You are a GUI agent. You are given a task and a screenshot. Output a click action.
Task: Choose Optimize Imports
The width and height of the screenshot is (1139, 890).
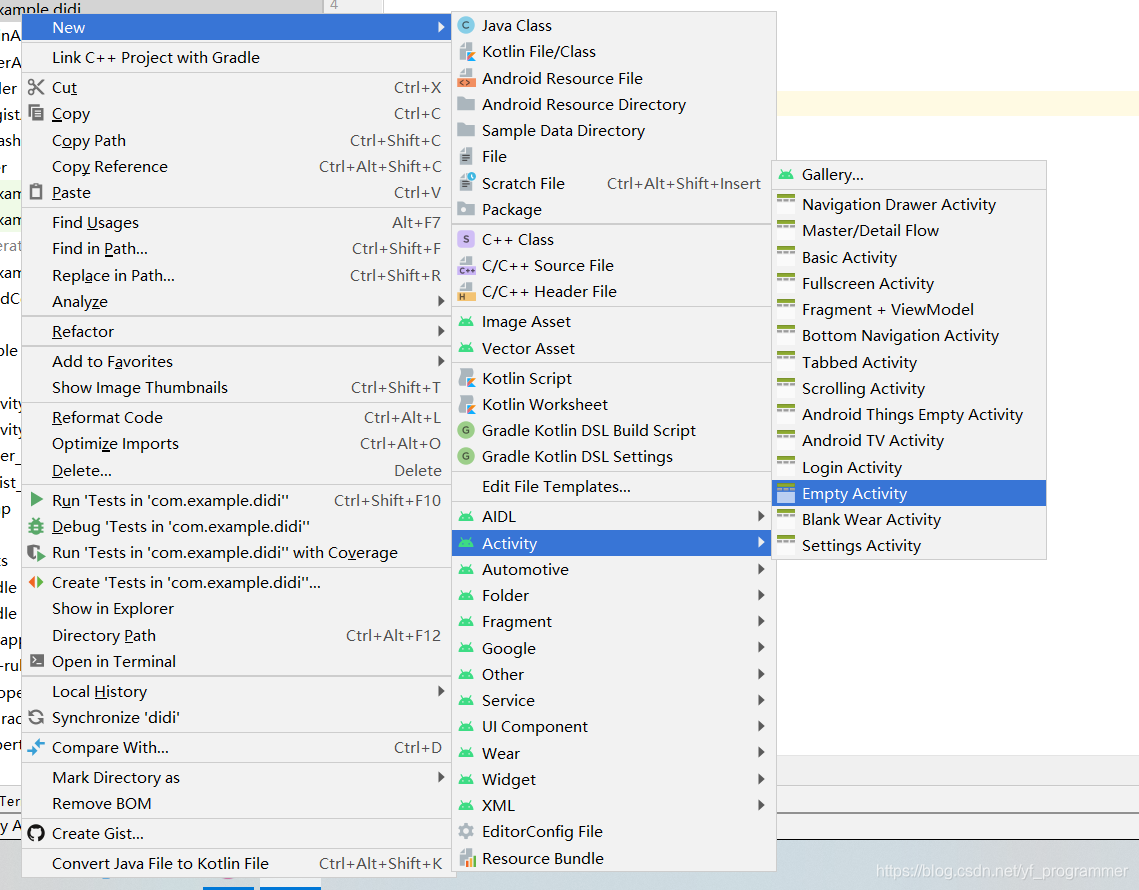point(236,443)
